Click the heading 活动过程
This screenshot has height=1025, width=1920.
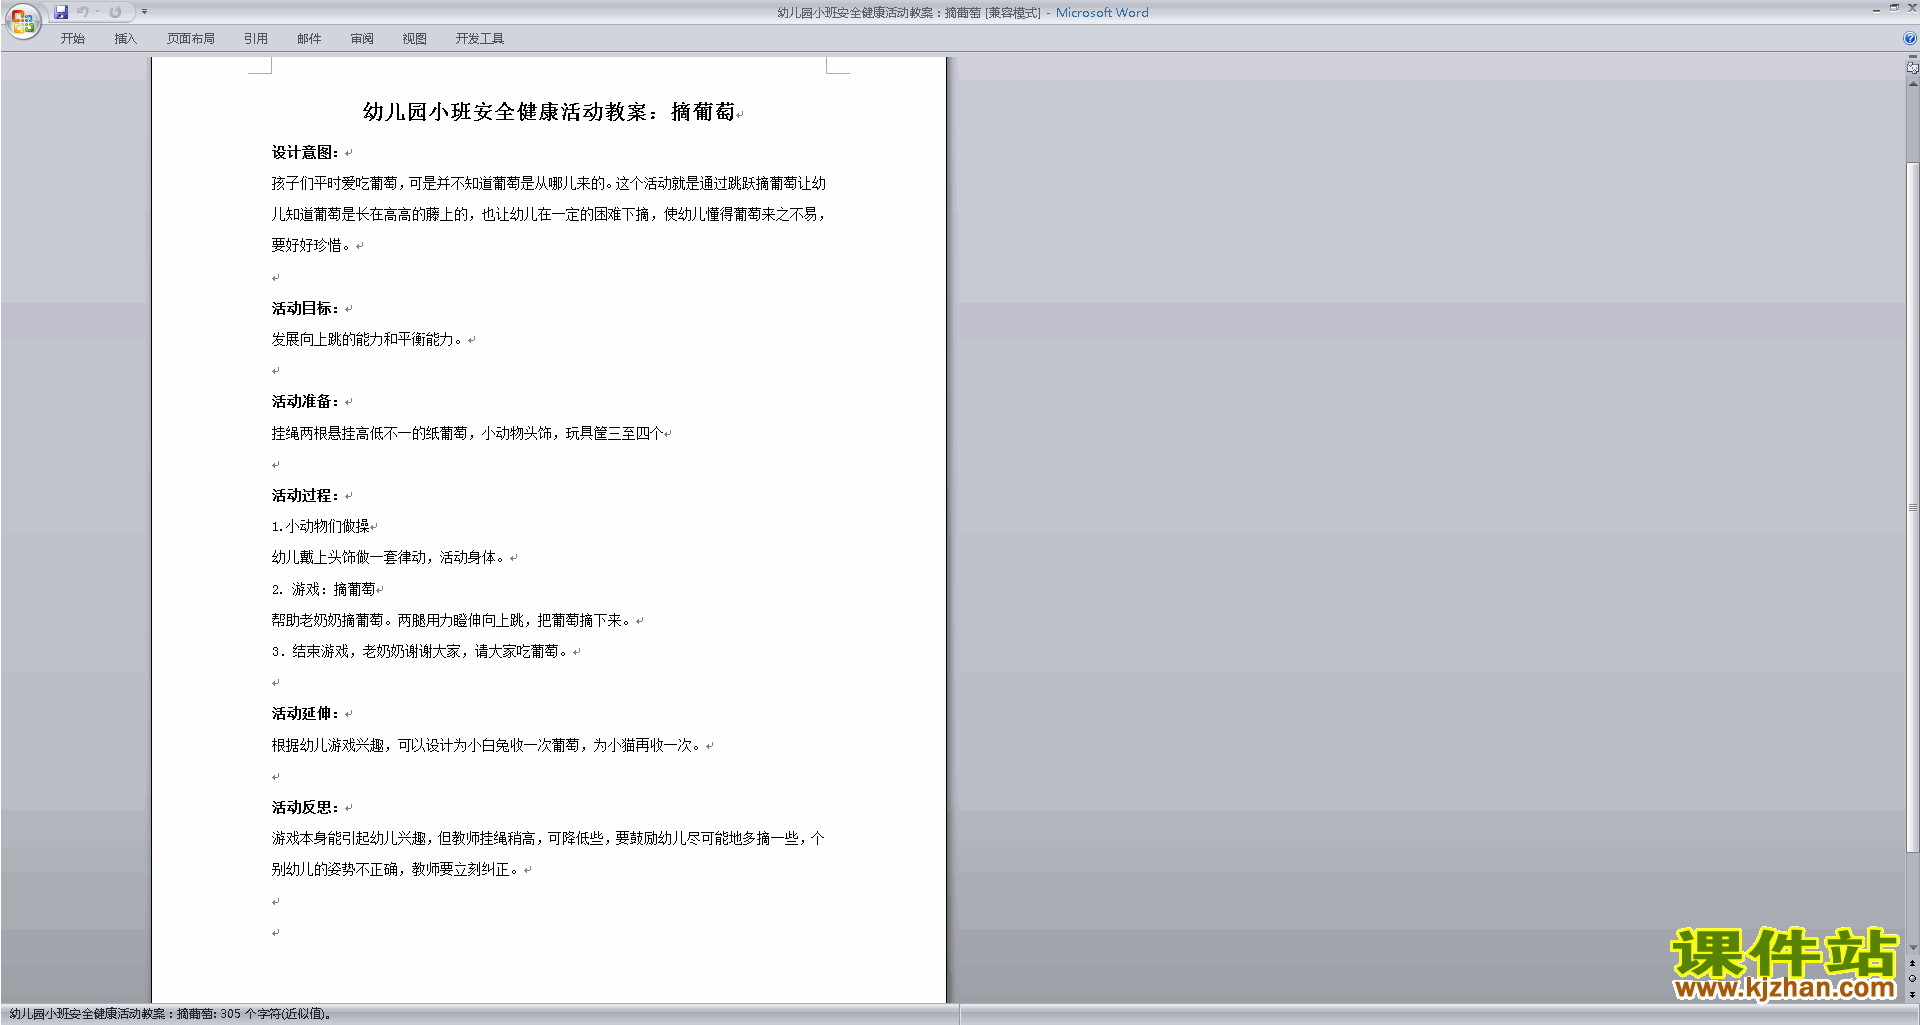click(x=305, y=496)
